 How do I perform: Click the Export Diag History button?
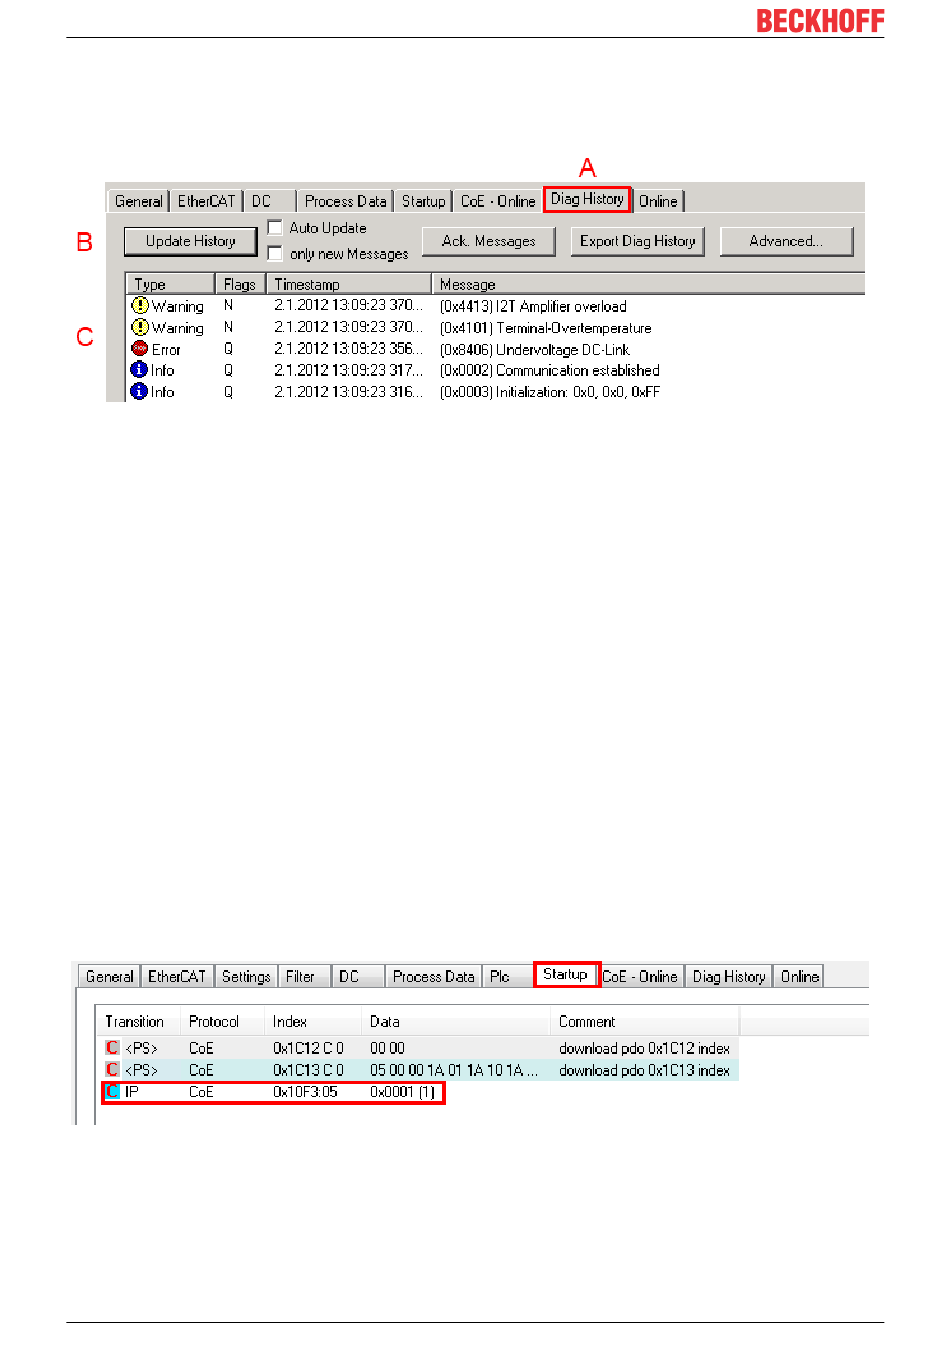[638, 241]
